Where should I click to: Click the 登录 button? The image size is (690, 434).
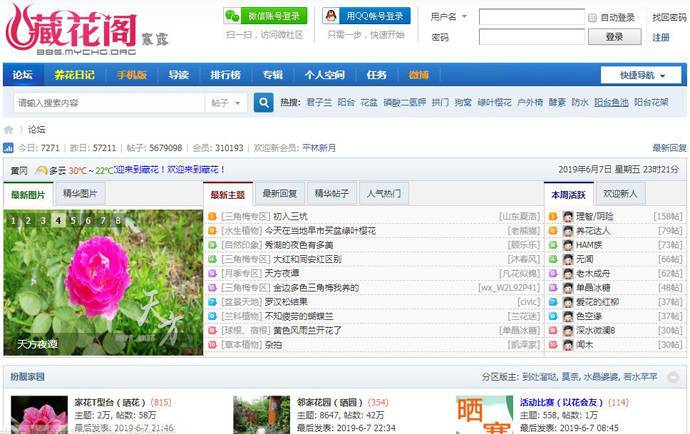pos(614,37)
